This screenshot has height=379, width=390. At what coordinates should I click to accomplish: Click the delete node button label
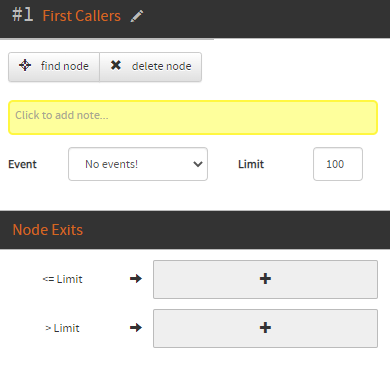[x=162, y=66]
